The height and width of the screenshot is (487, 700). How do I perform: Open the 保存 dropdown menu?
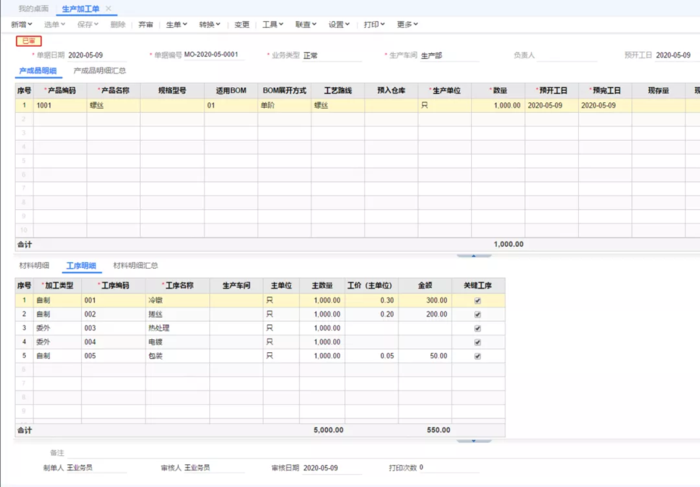(88, 25)
